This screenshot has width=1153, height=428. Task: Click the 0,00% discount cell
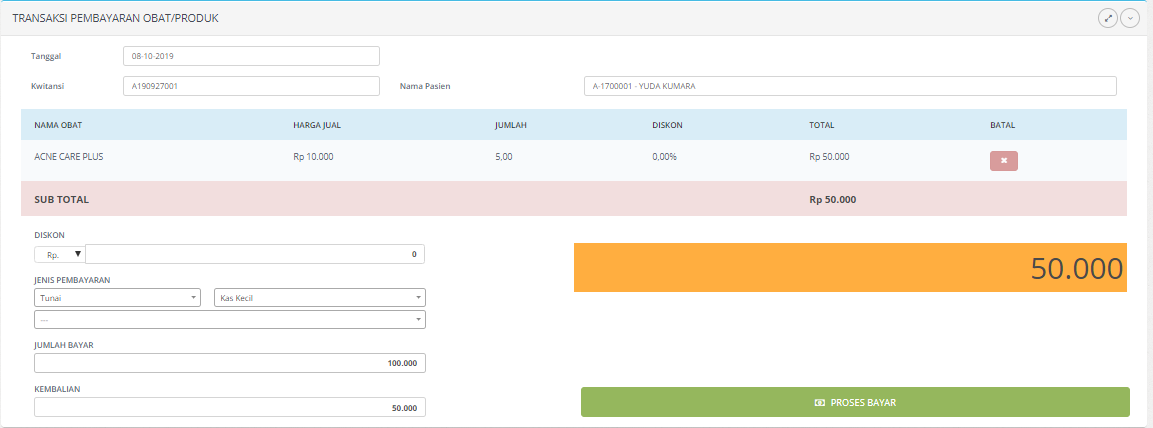point(665,157)
